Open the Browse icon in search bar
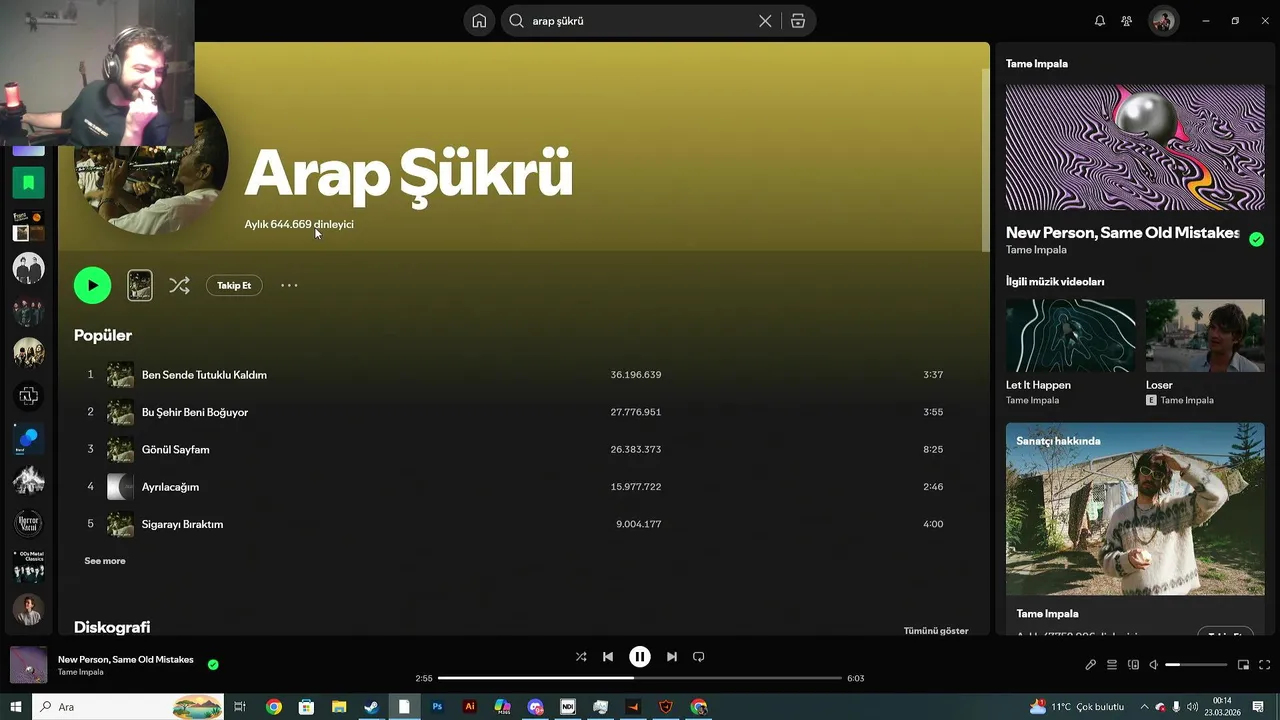The width and height of the screenshot is (1280, 720). click(798, 21)
